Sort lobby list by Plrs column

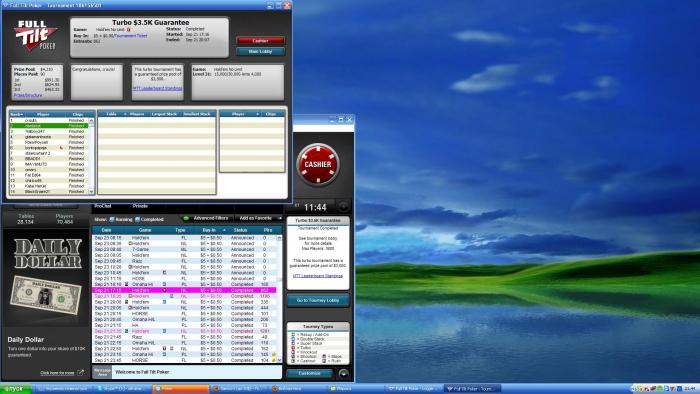click(267, 230)
